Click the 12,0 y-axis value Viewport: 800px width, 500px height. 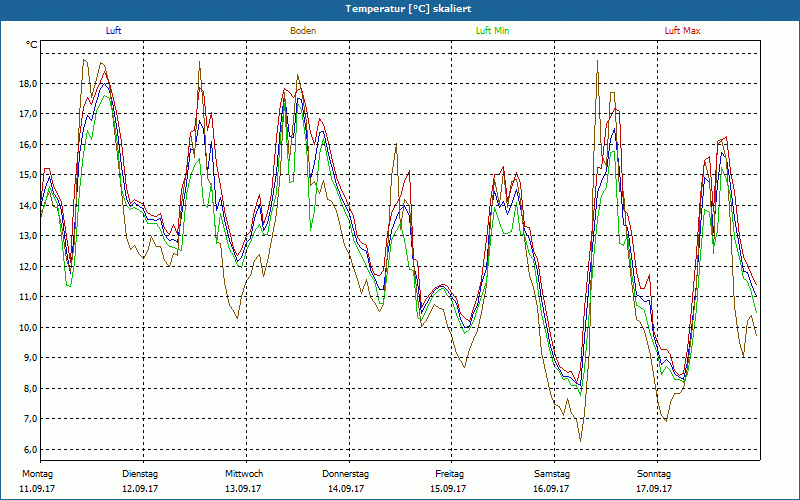[x=29, y=266]
